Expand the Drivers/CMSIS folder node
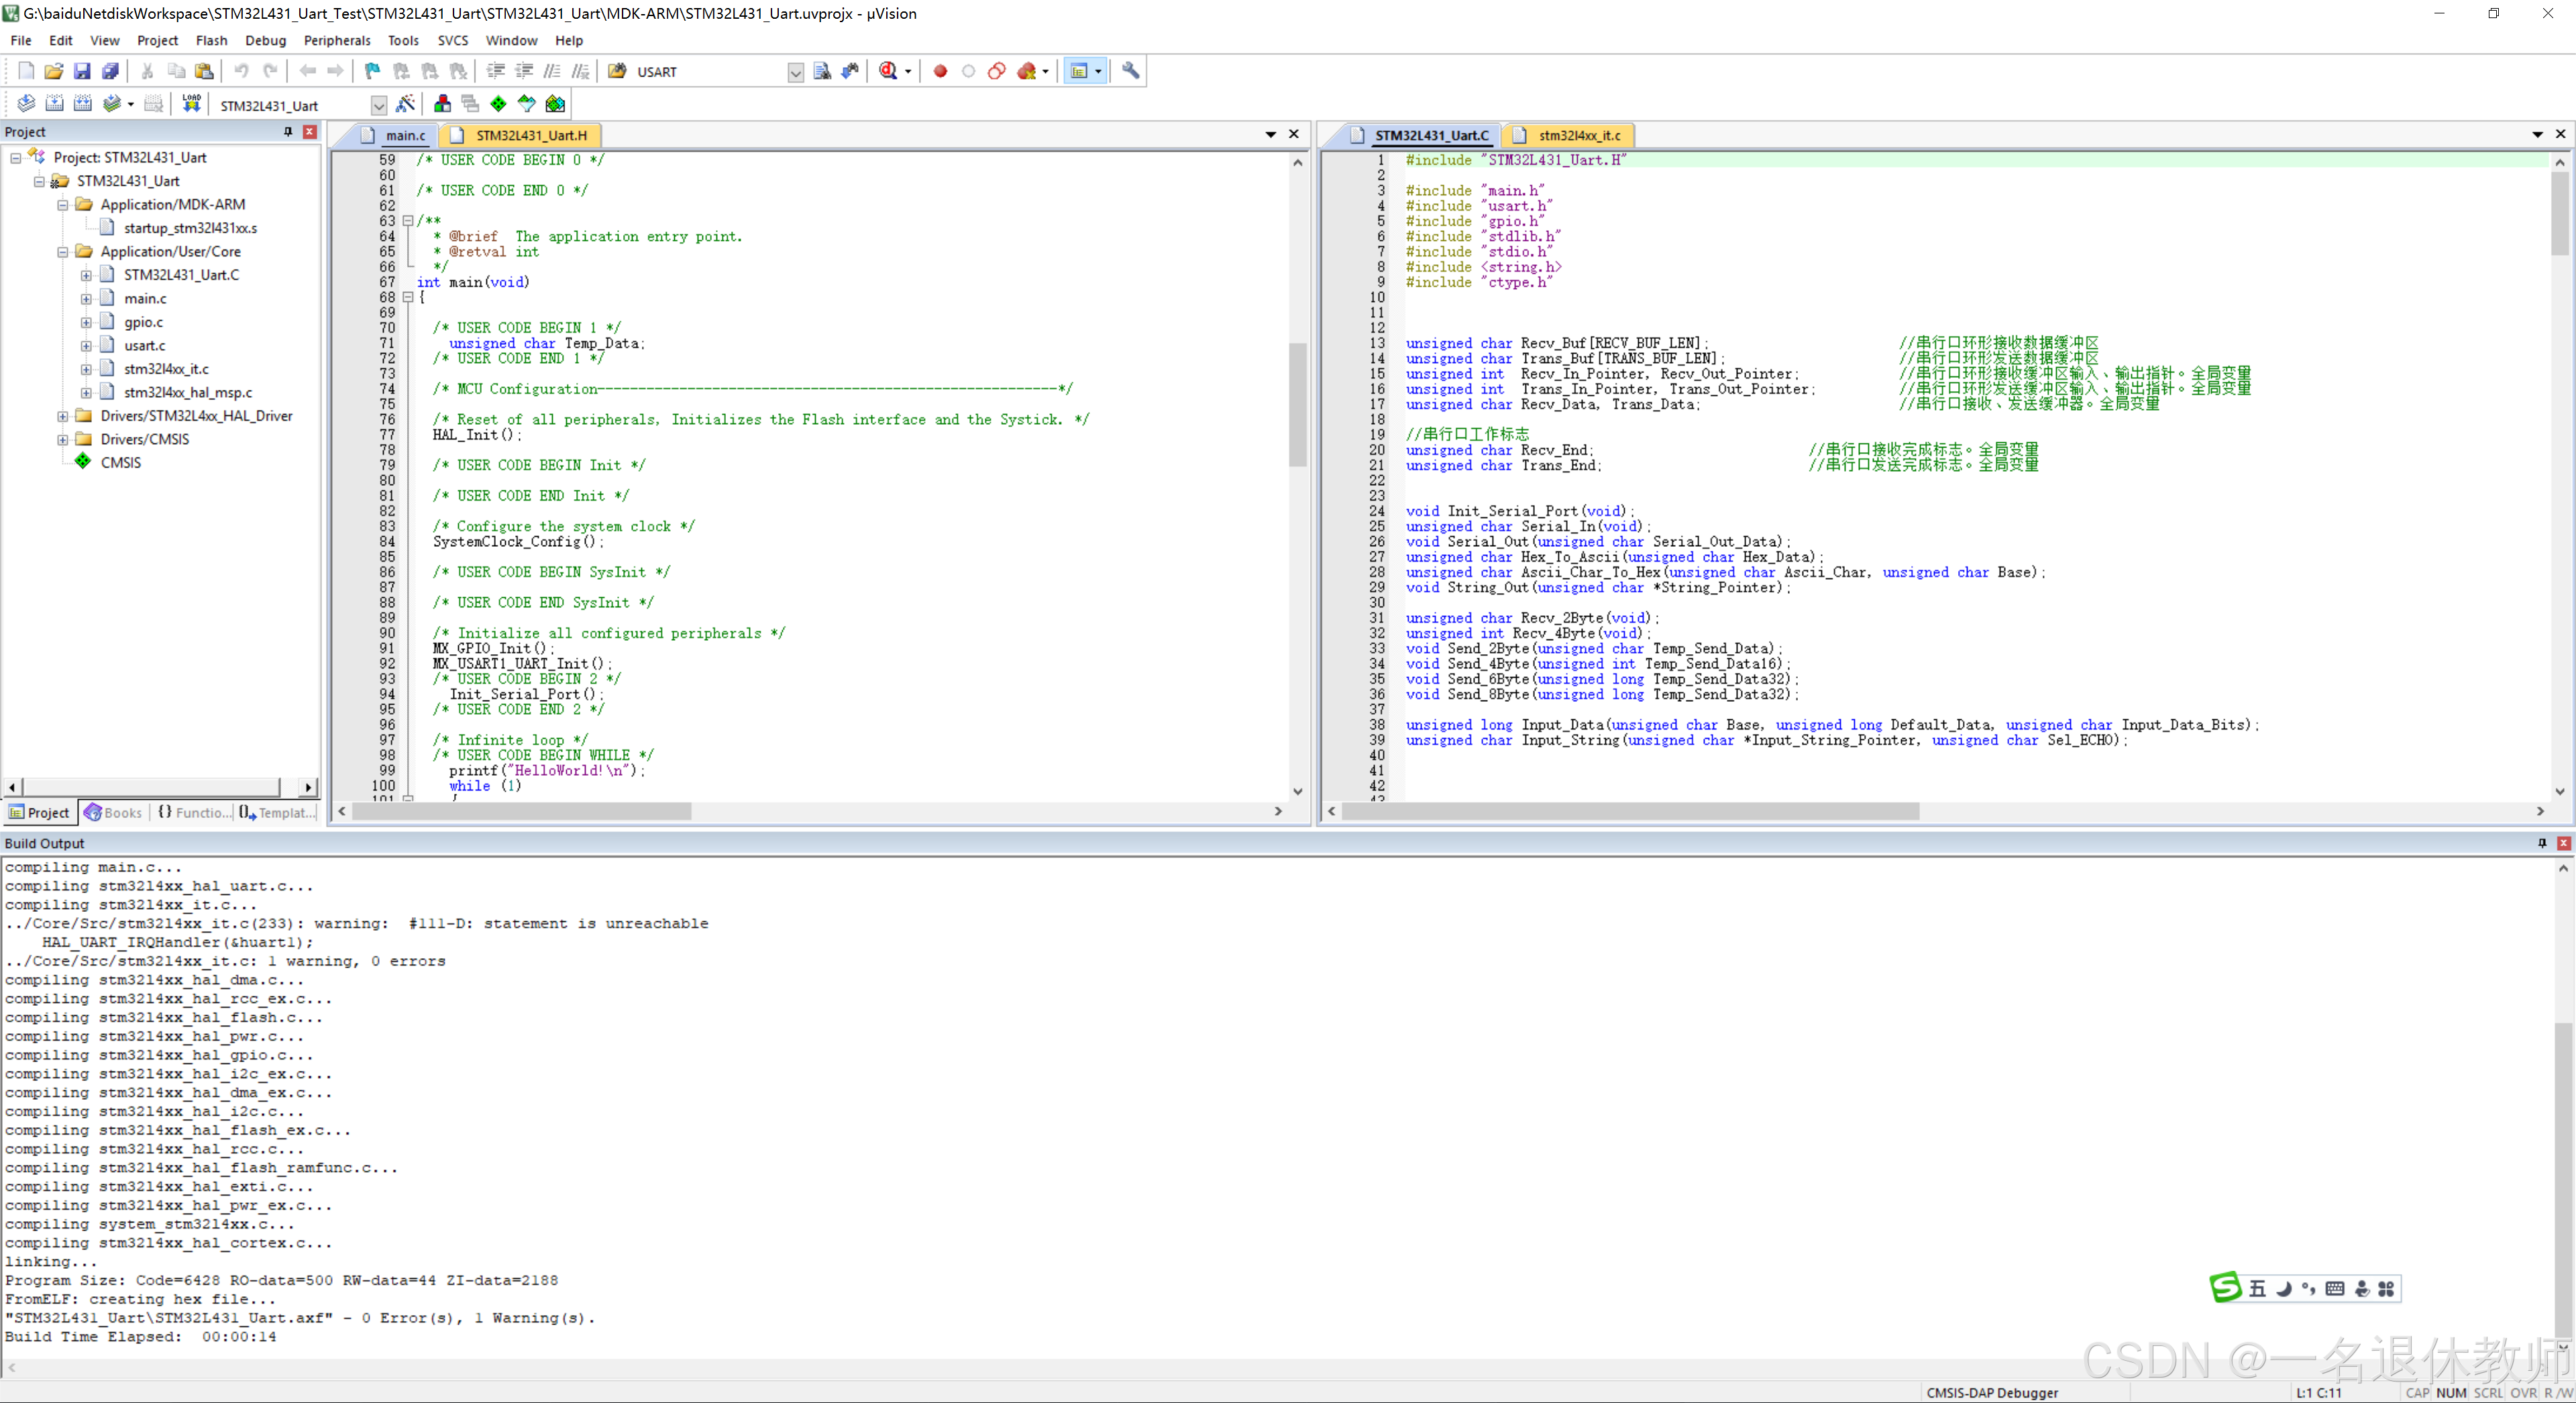Screen dimensions: 2576x1403 pyautogui.click(x=63, y=440)
